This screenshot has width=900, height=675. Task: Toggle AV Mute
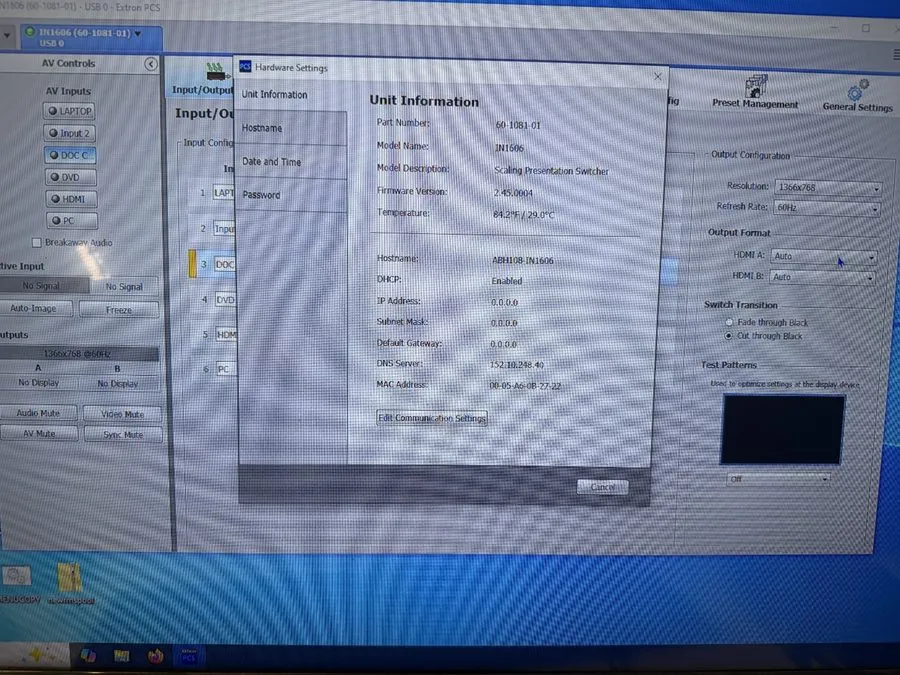pos(39,433)
